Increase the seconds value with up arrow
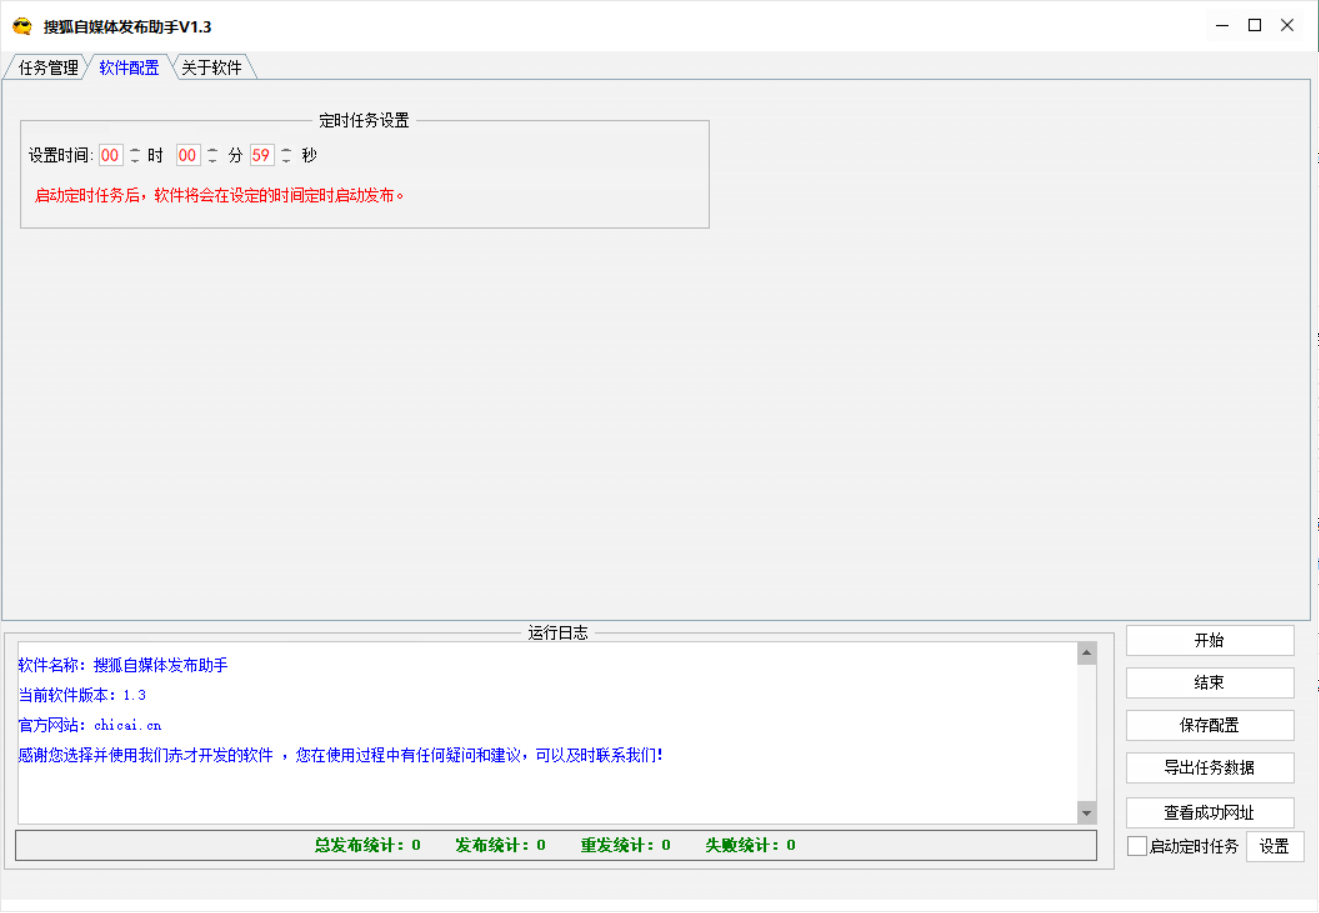 pos(286,150)
